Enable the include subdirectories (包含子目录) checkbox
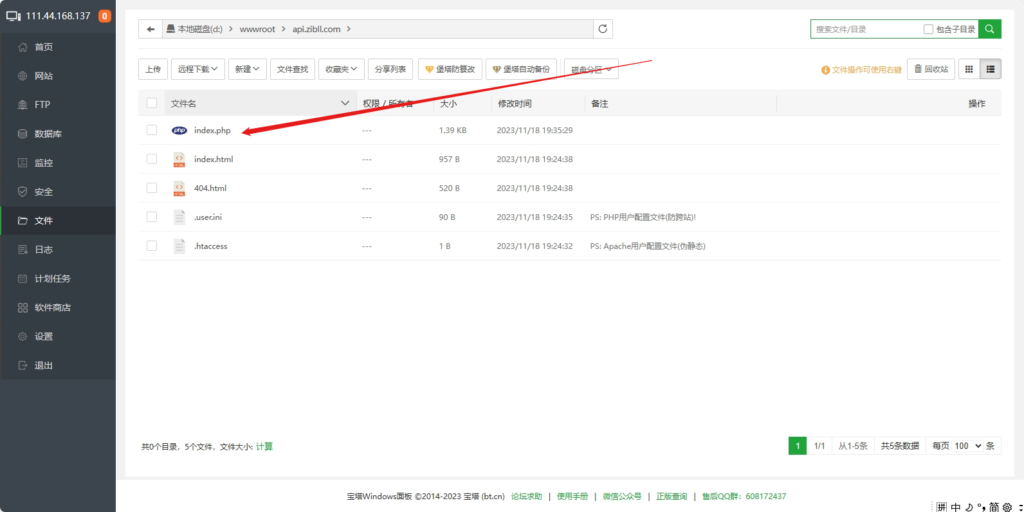Screen dimensions: 1024x512 [x=929, y=30]
